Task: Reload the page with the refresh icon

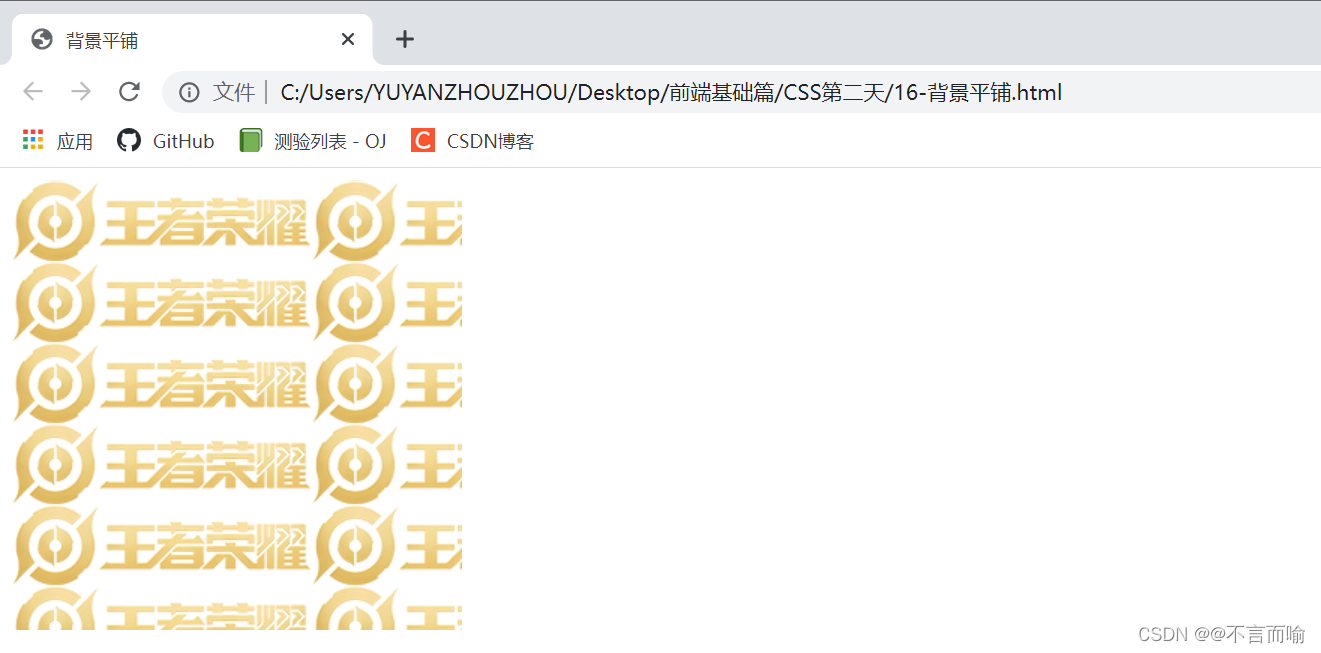Action: (129, 92)
